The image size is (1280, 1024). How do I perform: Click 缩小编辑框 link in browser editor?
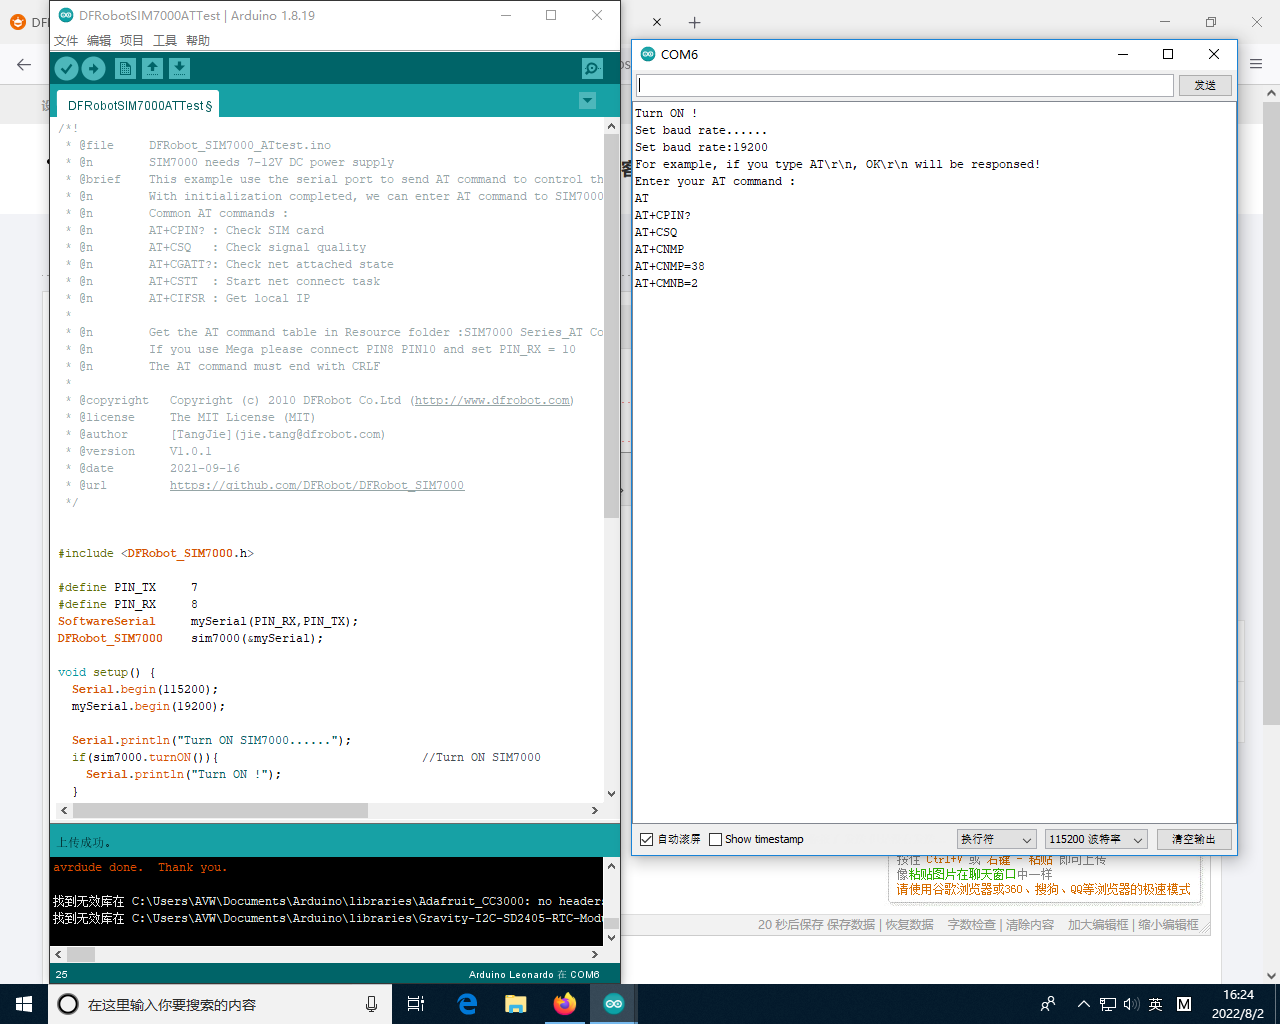(x=1168, y=925)
